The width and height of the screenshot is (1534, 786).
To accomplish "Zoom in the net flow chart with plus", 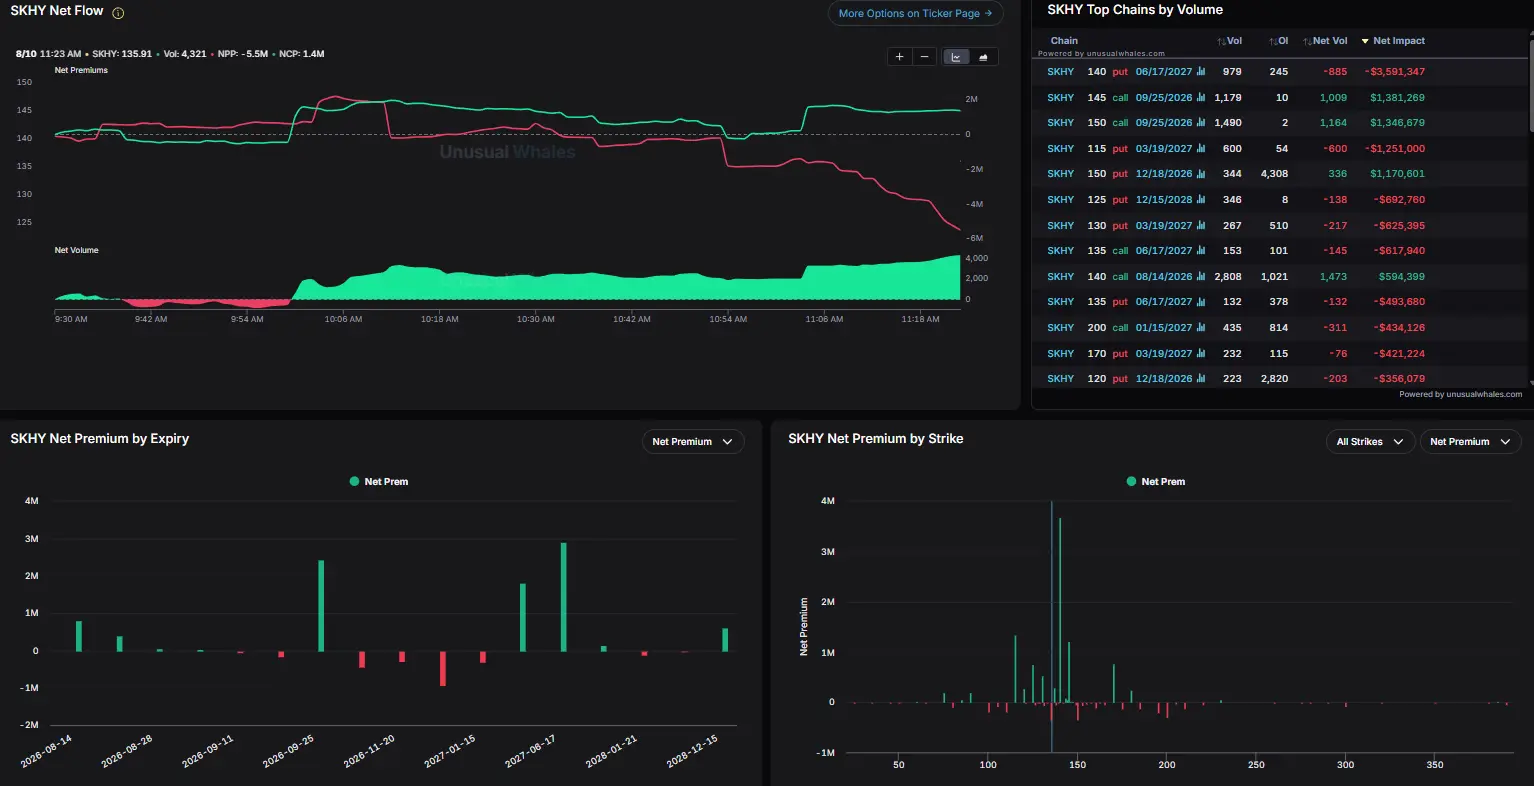I will point(899,57).
